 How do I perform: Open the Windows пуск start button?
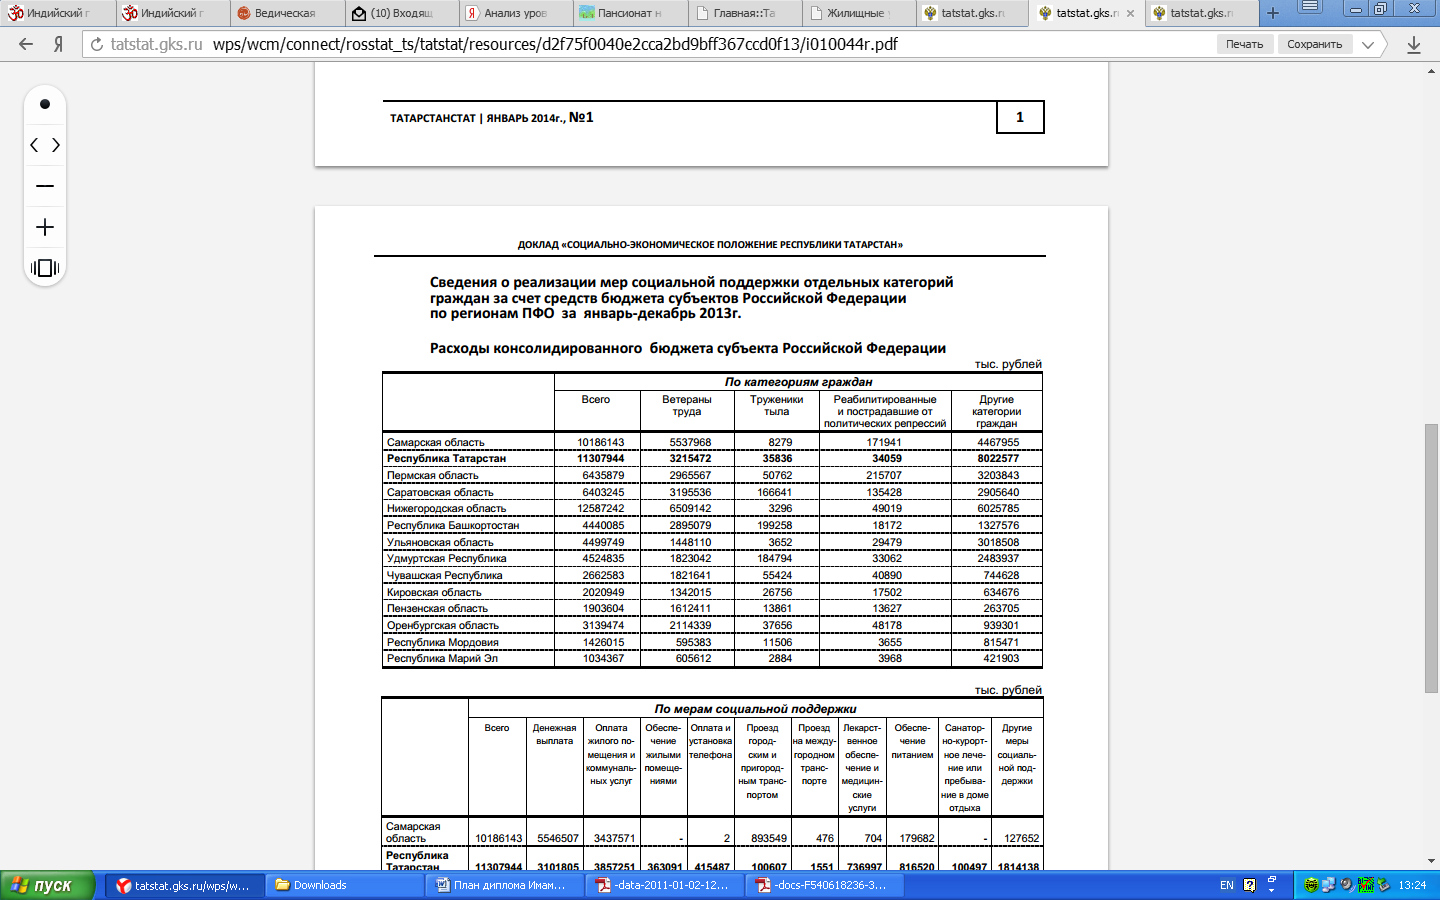coord(47,885)
